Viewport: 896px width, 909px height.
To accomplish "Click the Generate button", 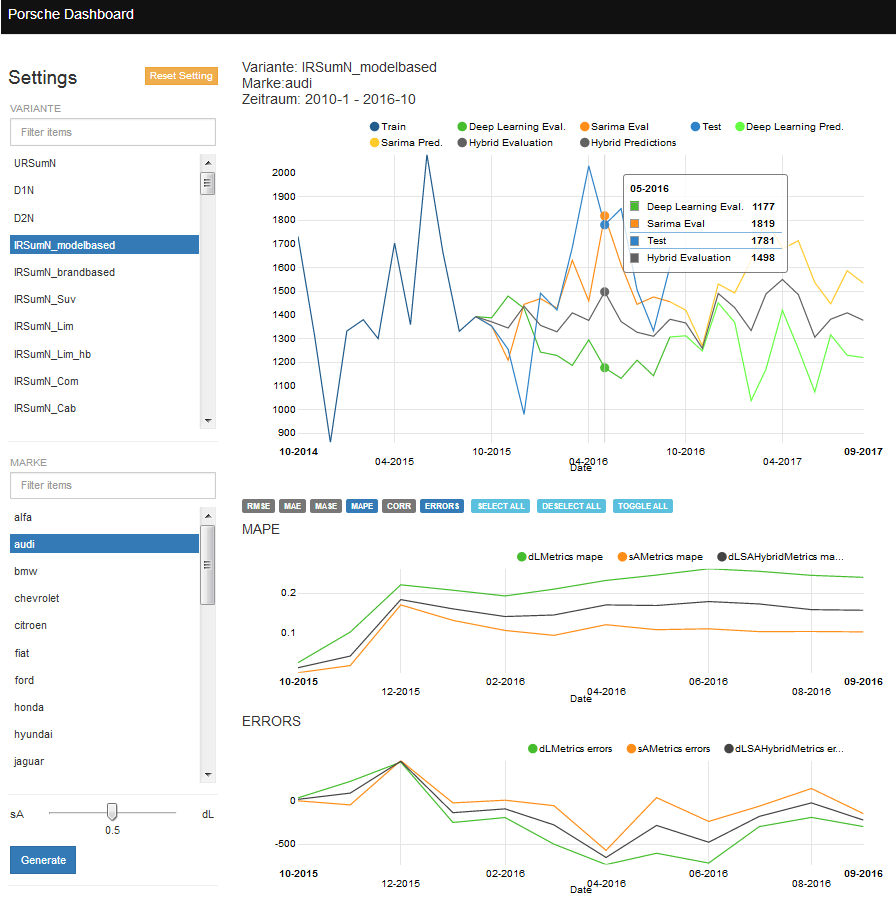I will tap(43, 860).
